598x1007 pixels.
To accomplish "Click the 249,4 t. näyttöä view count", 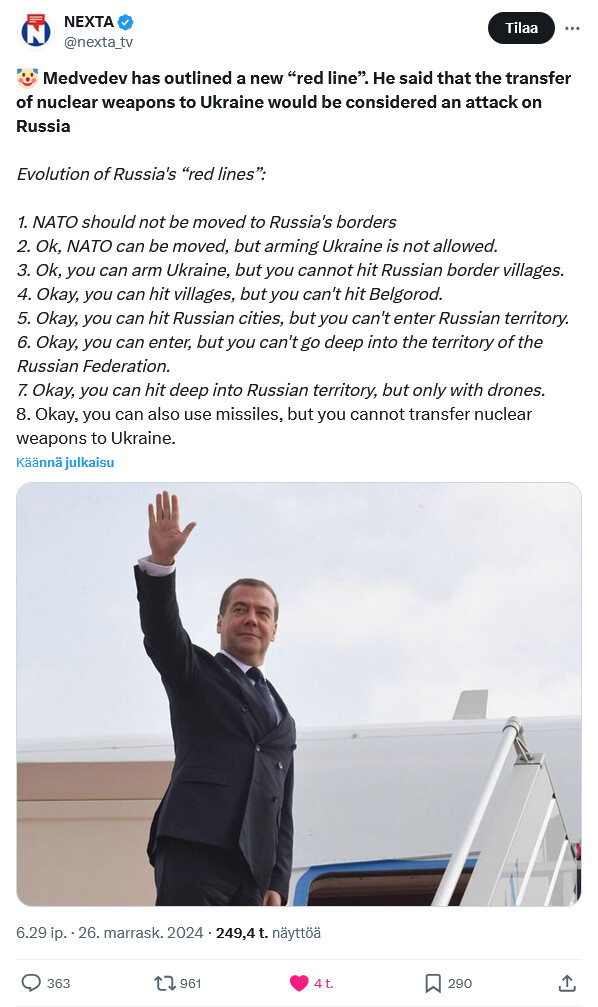I will pos(268,933).
